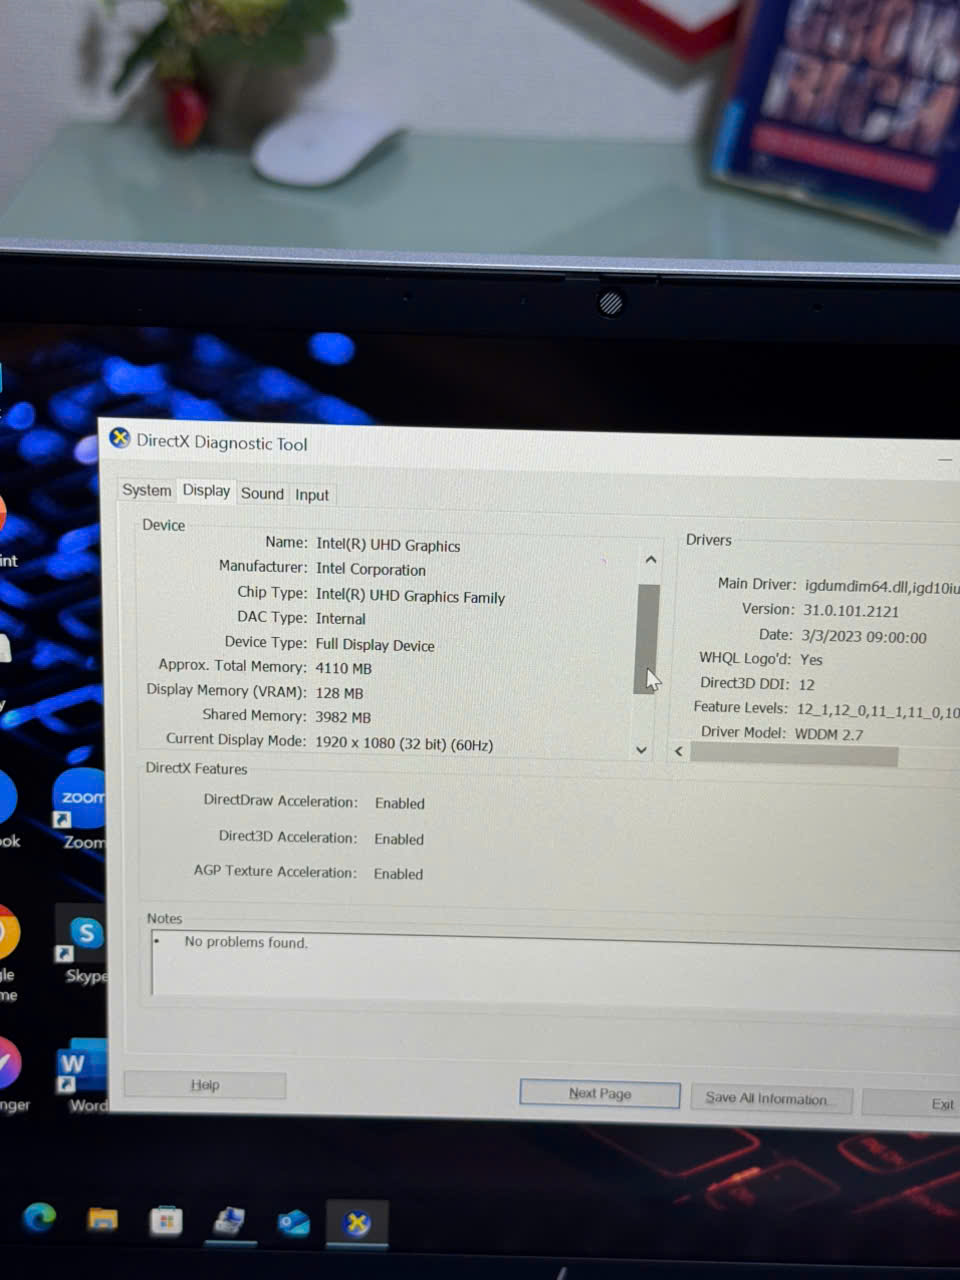Open the Sound tab
The height and width of the screenshot is (1280, 960).
[262, 493]
